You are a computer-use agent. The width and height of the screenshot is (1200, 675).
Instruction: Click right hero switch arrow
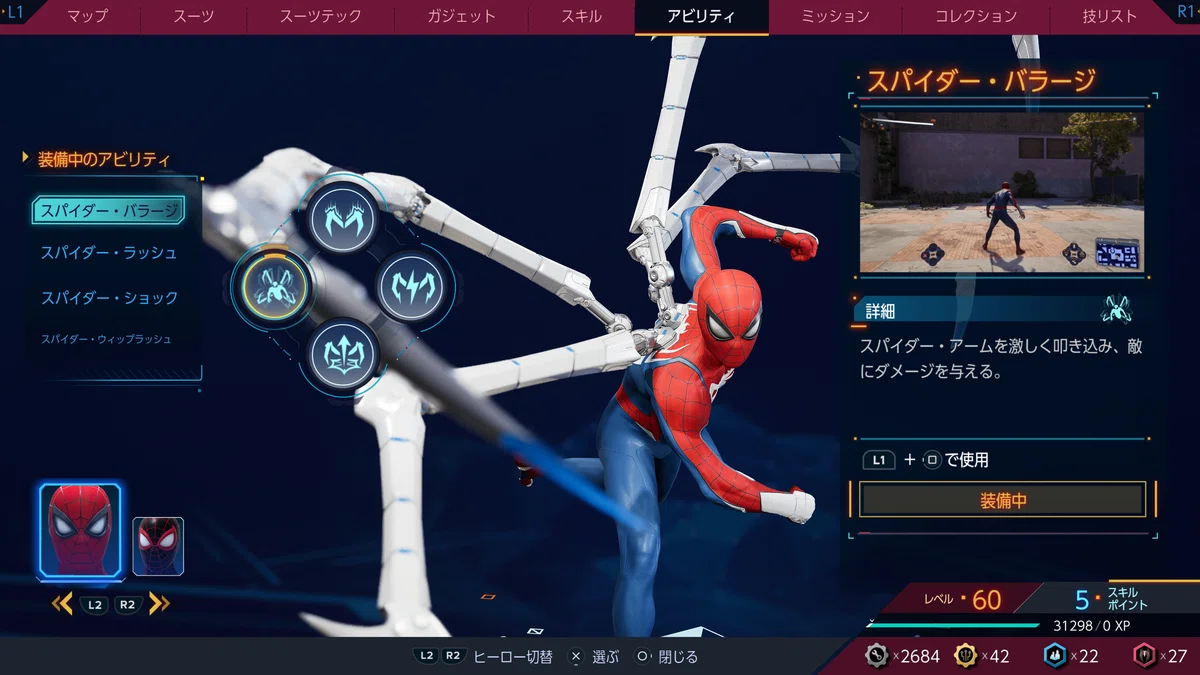(159, 603)
